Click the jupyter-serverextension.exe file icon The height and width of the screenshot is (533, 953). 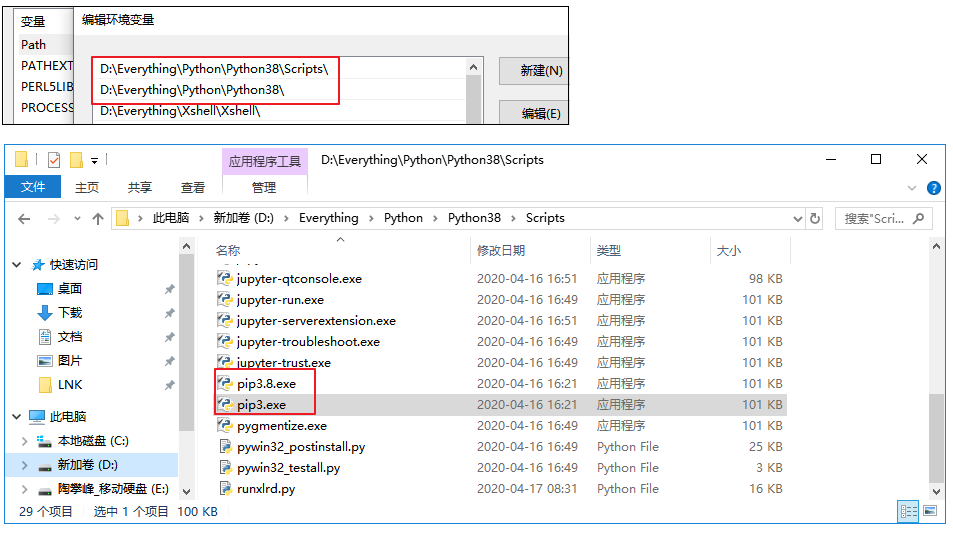[x=225, y=320]
